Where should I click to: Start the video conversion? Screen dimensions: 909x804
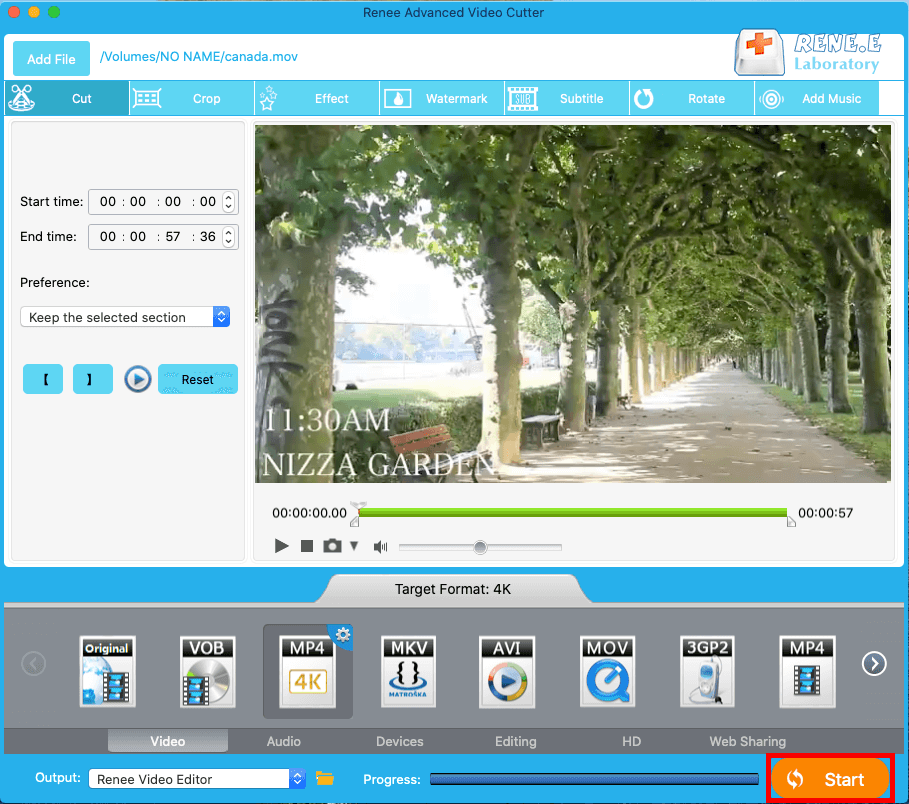[830, 778]
